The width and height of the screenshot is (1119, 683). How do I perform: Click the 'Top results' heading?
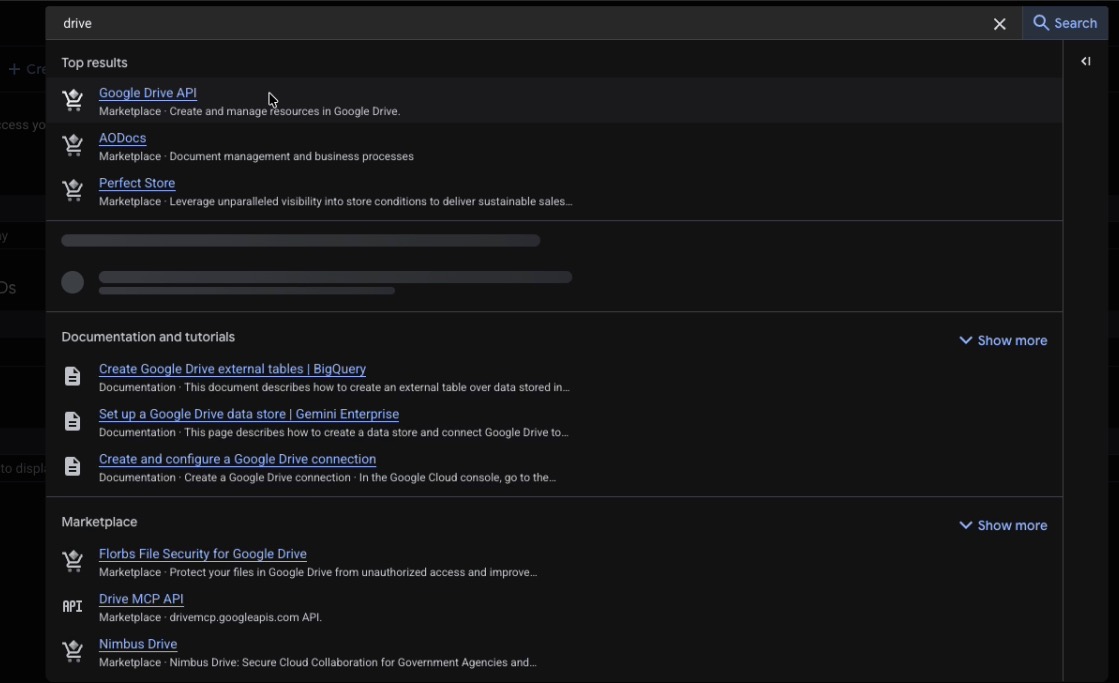(x=94, y=63)
